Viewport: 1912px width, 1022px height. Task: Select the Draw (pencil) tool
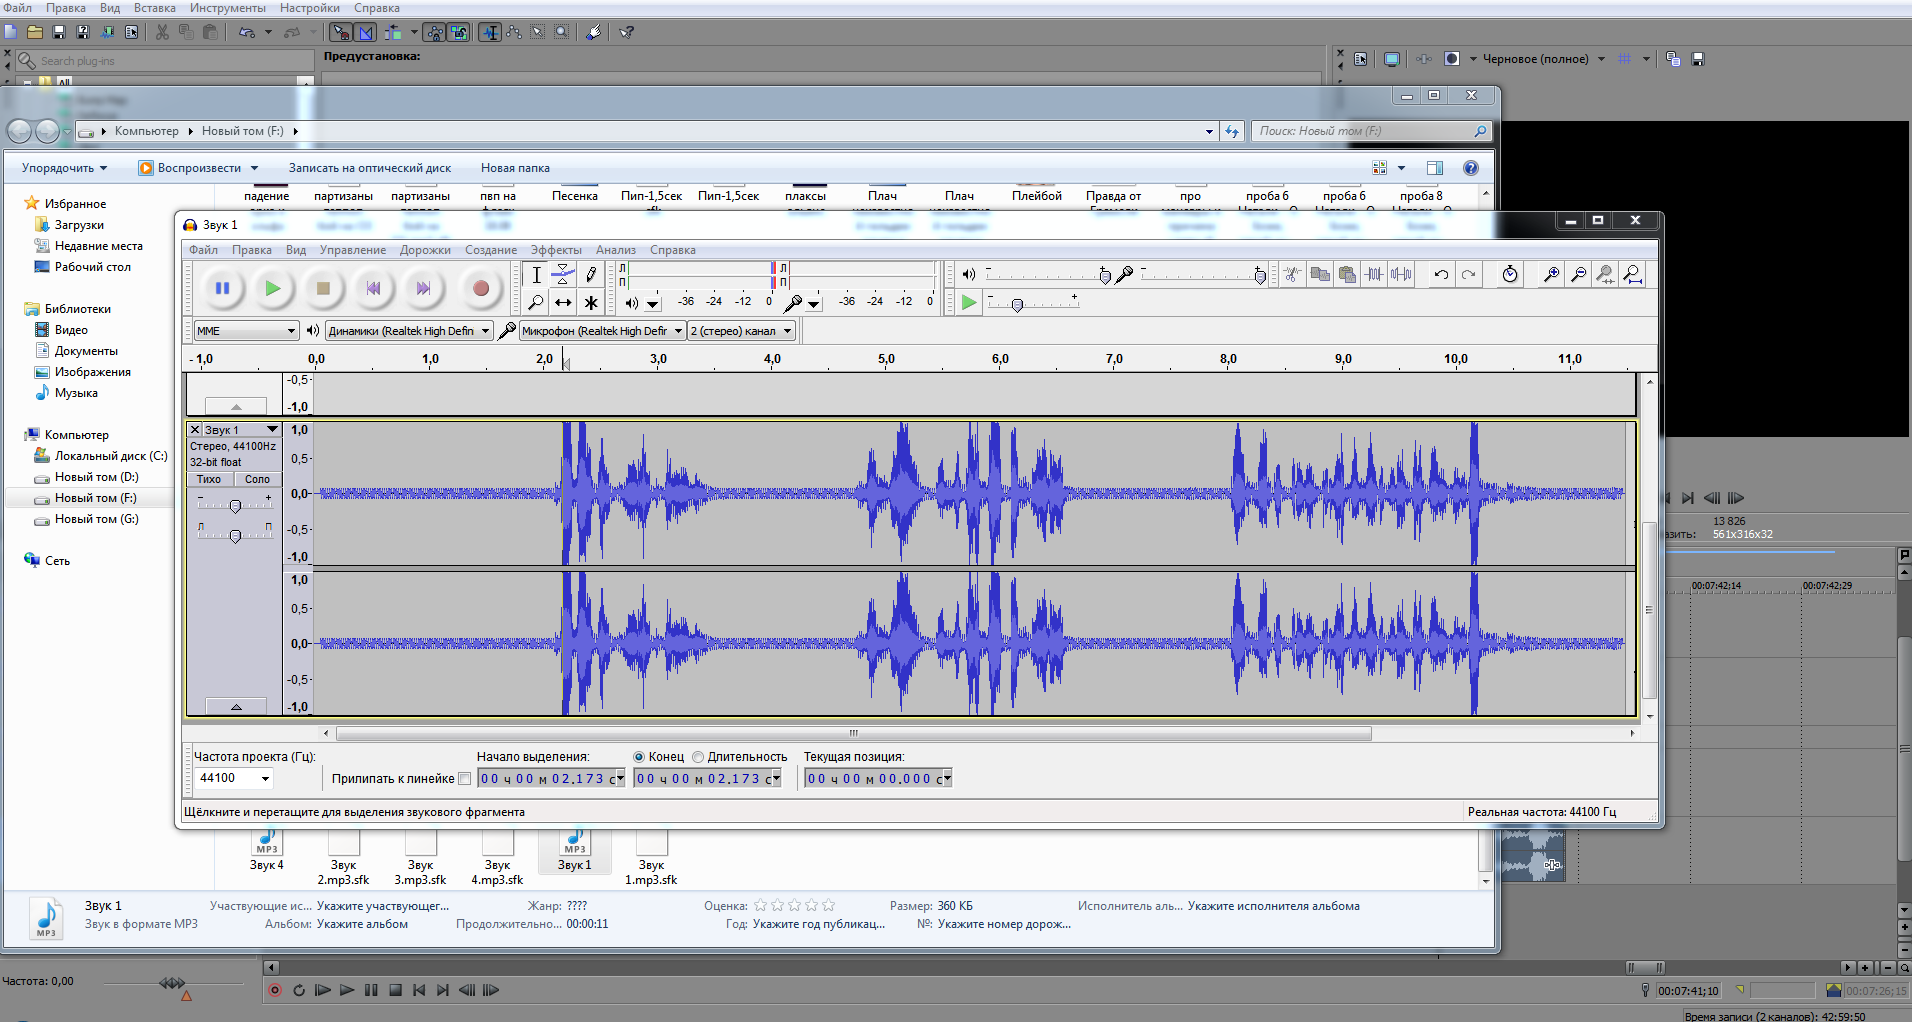pyautogui.click(x=591, y=275)
